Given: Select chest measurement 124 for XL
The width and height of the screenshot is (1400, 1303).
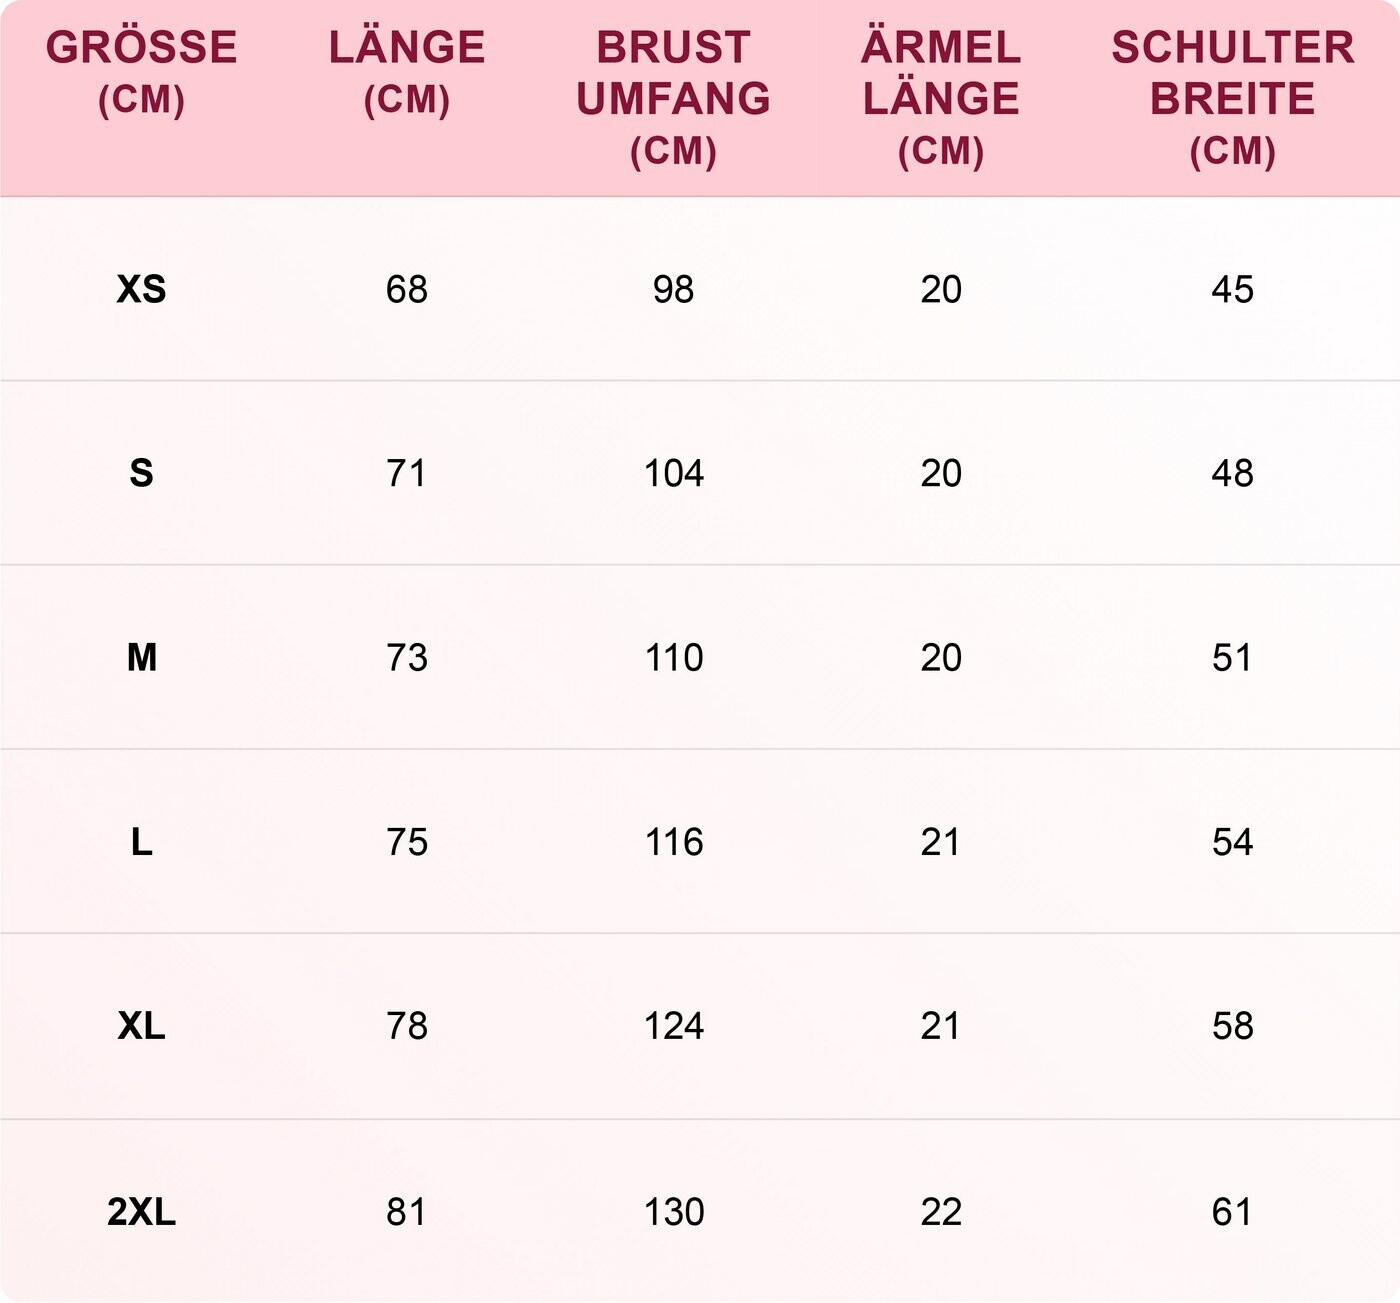Looking at the screenshot, I should point(673,1026).
